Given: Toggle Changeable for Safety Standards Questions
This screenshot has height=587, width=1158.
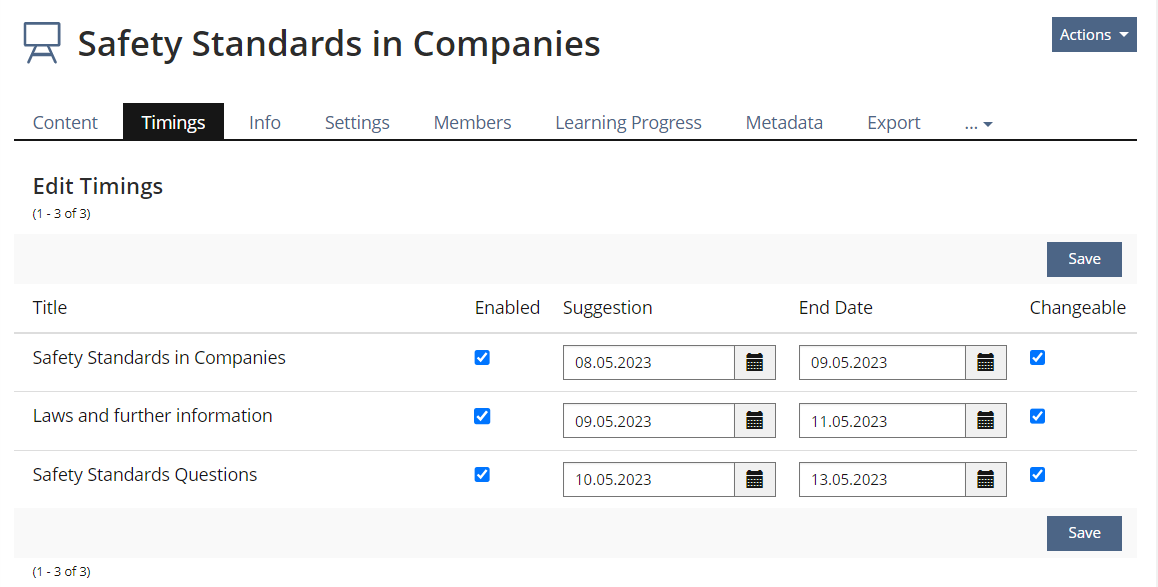Looking at the screenshot, I should [1037, 474].
